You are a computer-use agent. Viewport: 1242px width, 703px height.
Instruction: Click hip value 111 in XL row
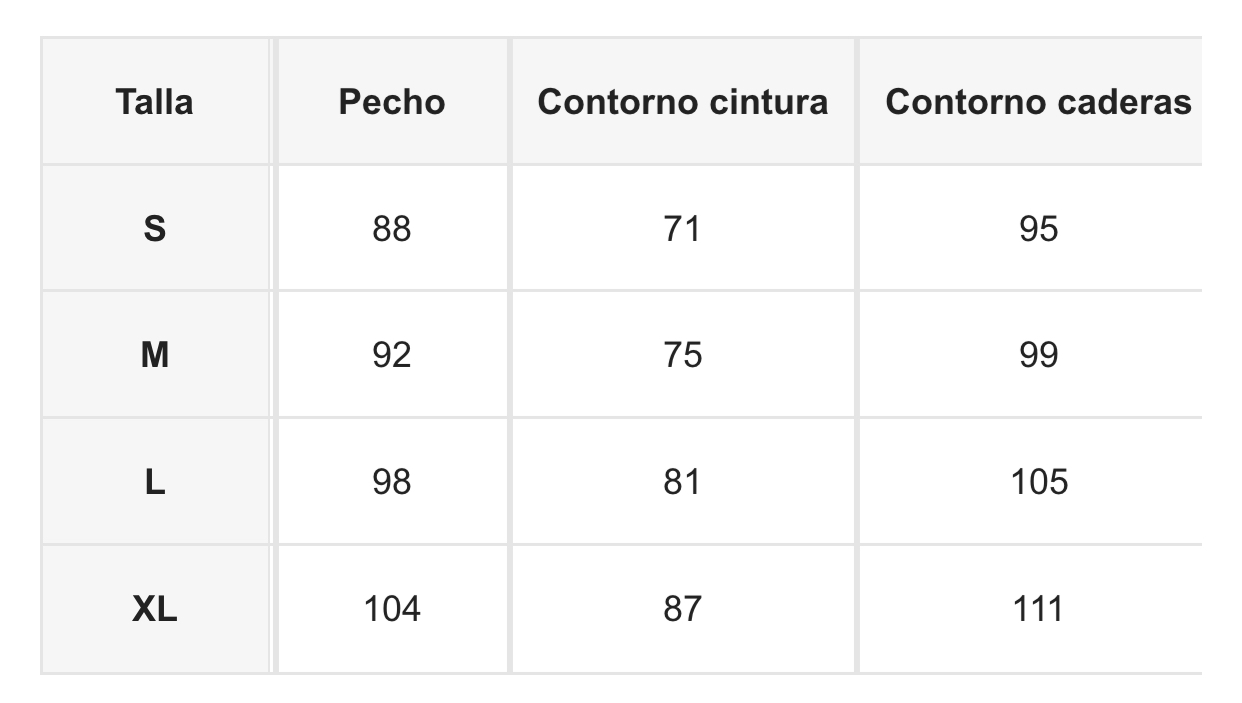point(1038,609)
